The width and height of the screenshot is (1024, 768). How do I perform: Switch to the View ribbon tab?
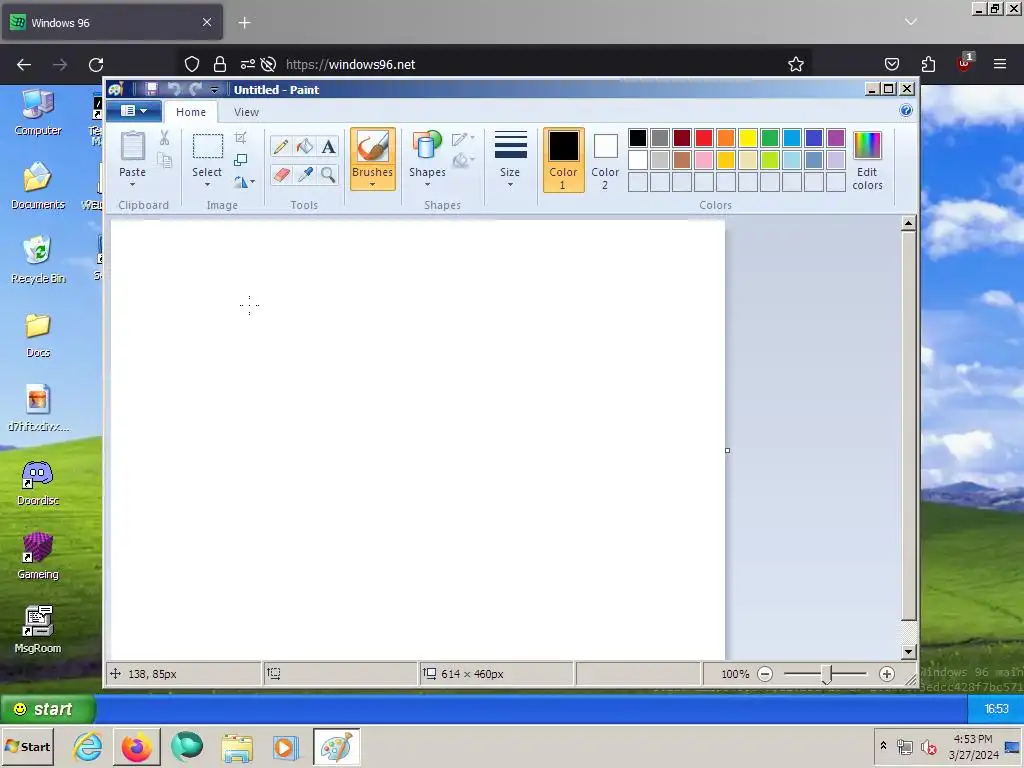(246, 112)
